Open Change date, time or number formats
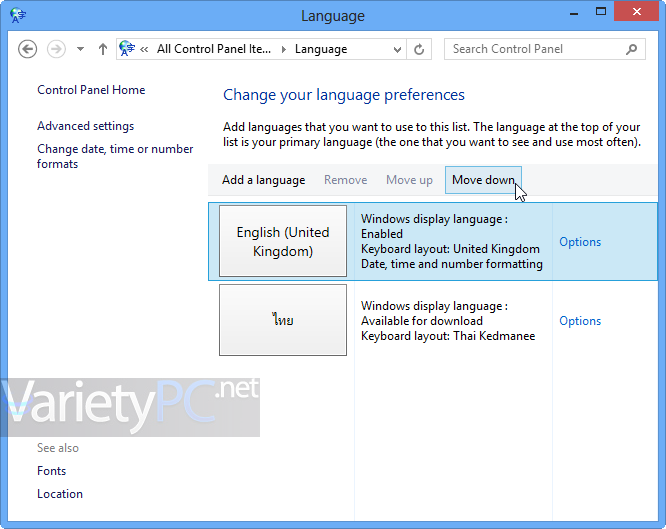 pyautogui.click(x=115, y=156)
